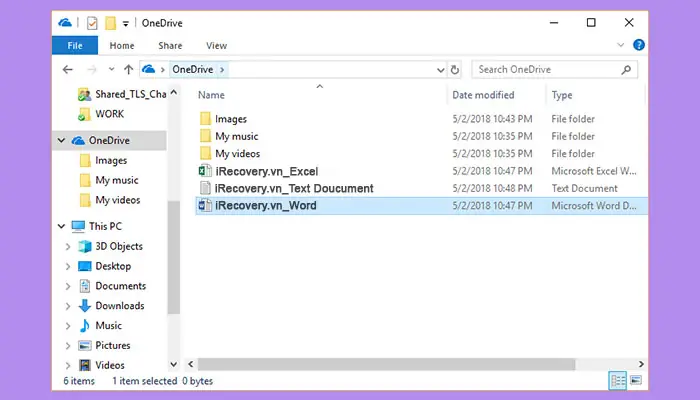Screen dimensions: 700x400
Task: Refresh the OneDrive folder
Action: [x=454, y=70]
